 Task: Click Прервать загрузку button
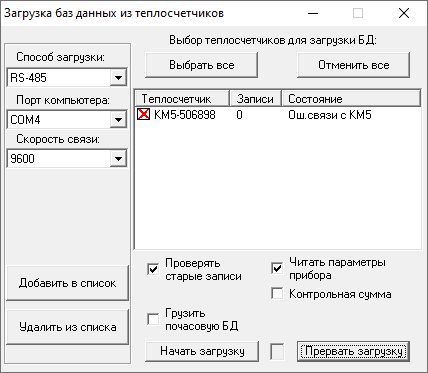(353, 351)
